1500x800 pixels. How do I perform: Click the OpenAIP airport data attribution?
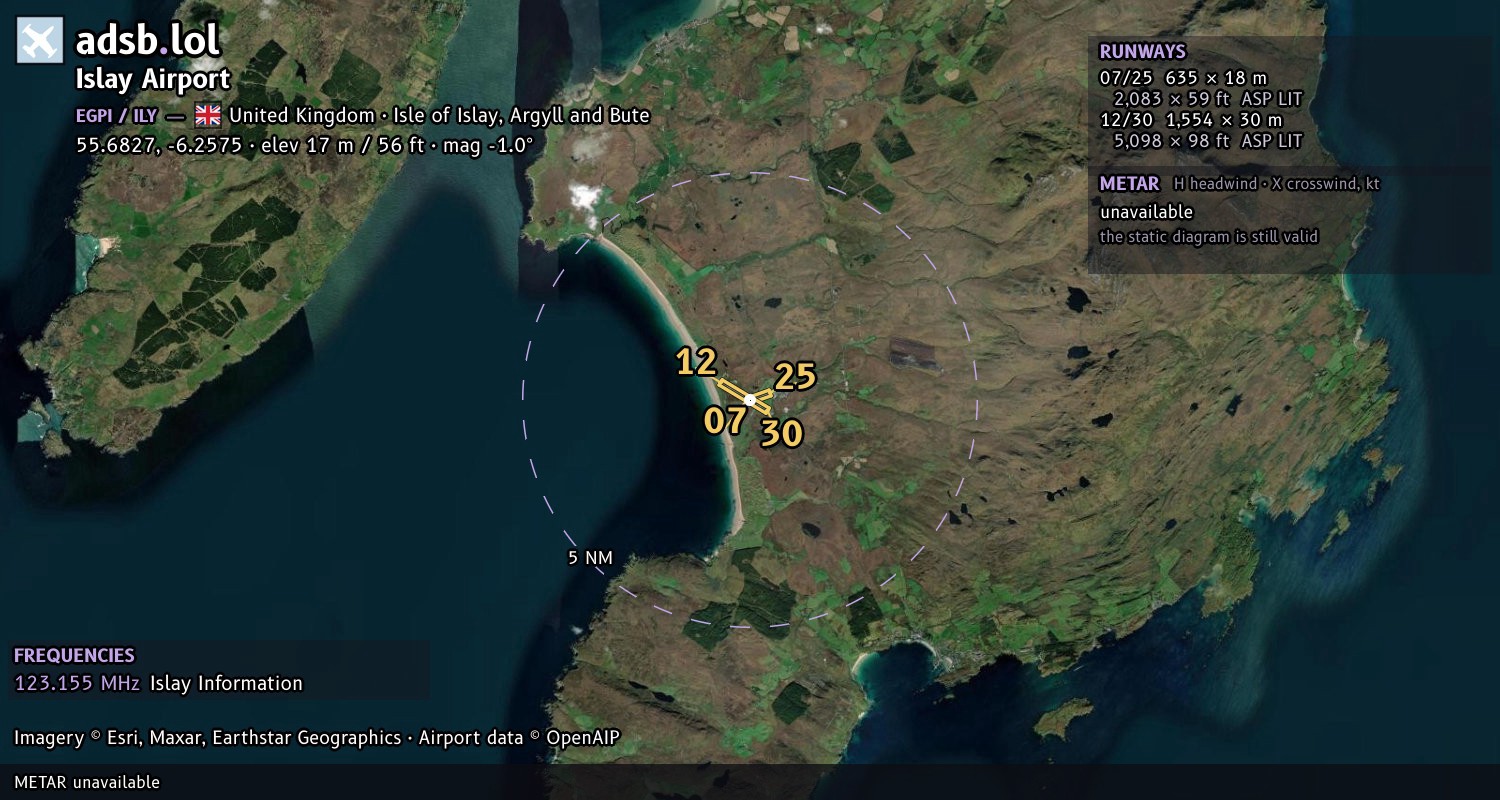pos(519,738)
